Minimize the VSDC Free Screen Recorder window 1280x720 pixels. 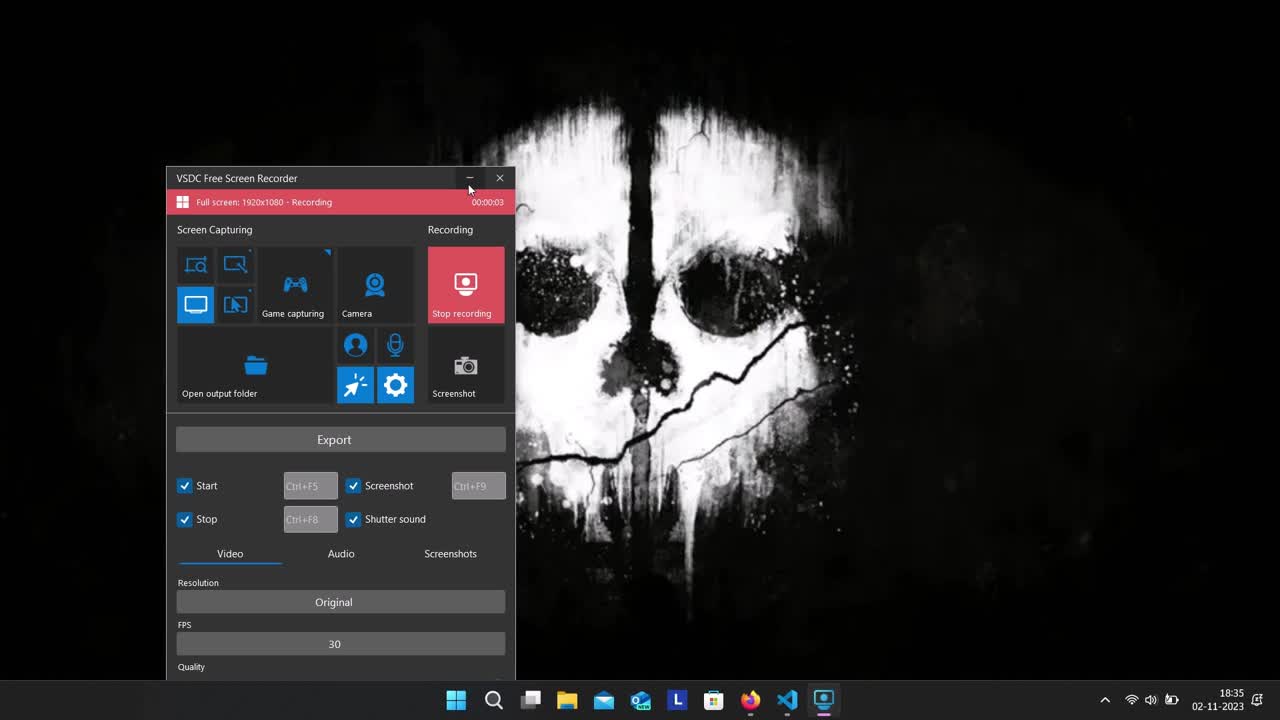tap(470, 178)
